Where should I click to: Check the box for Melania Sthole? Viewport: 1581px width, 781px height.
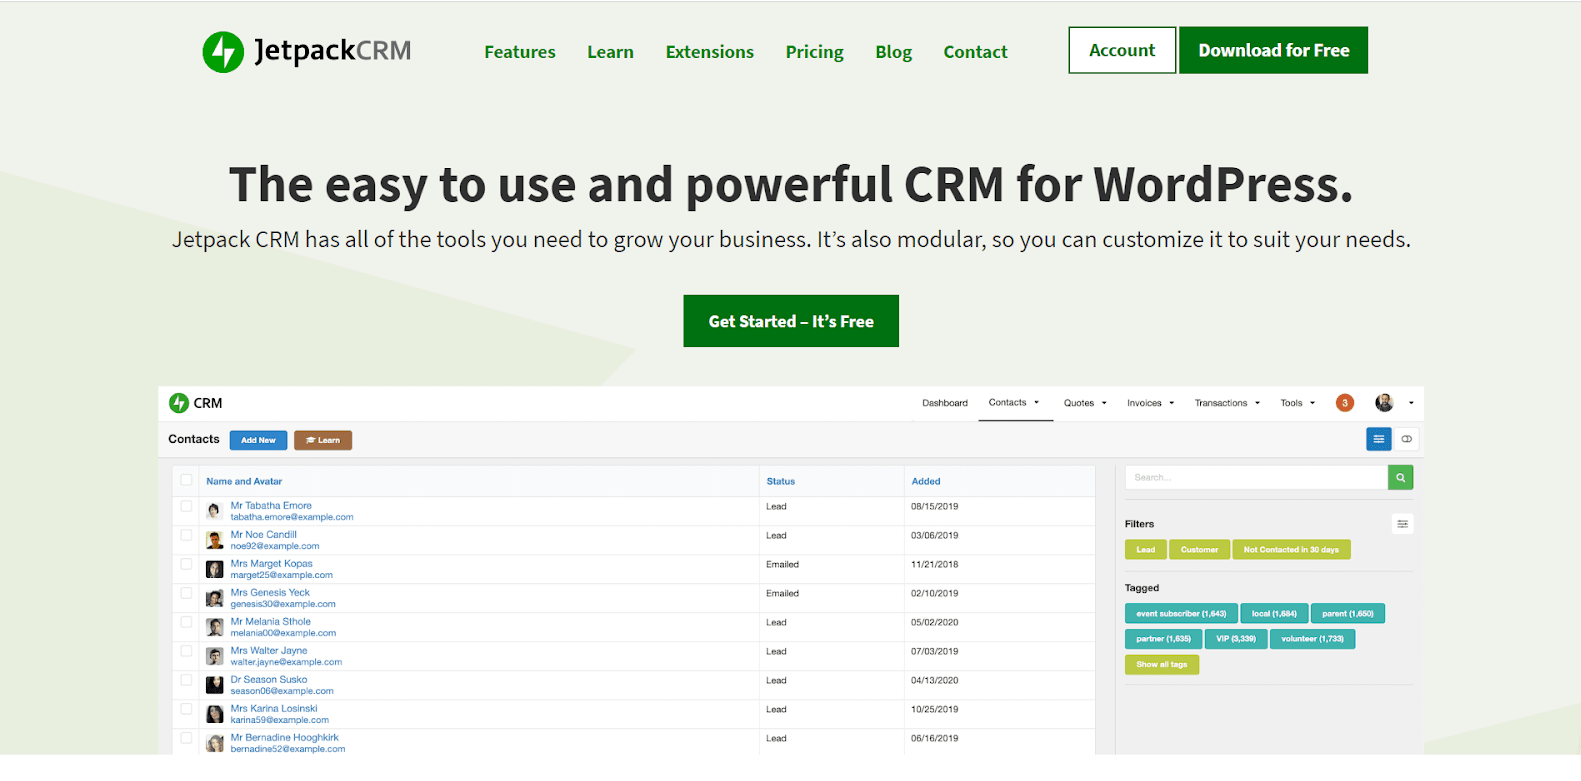(x=186, y=622)
